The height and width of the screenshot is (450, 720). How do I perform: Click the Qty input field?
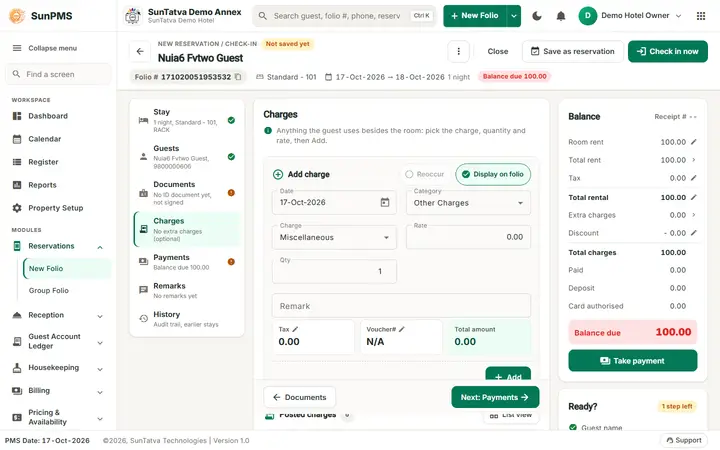[x=334, y=271]
